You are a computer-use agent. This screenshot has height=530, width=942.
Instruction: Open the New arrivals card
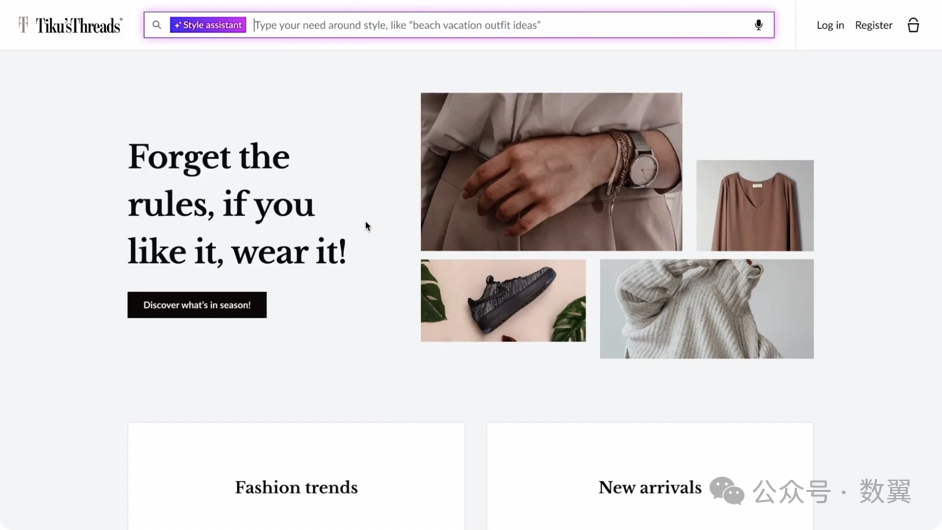point(650,487)
